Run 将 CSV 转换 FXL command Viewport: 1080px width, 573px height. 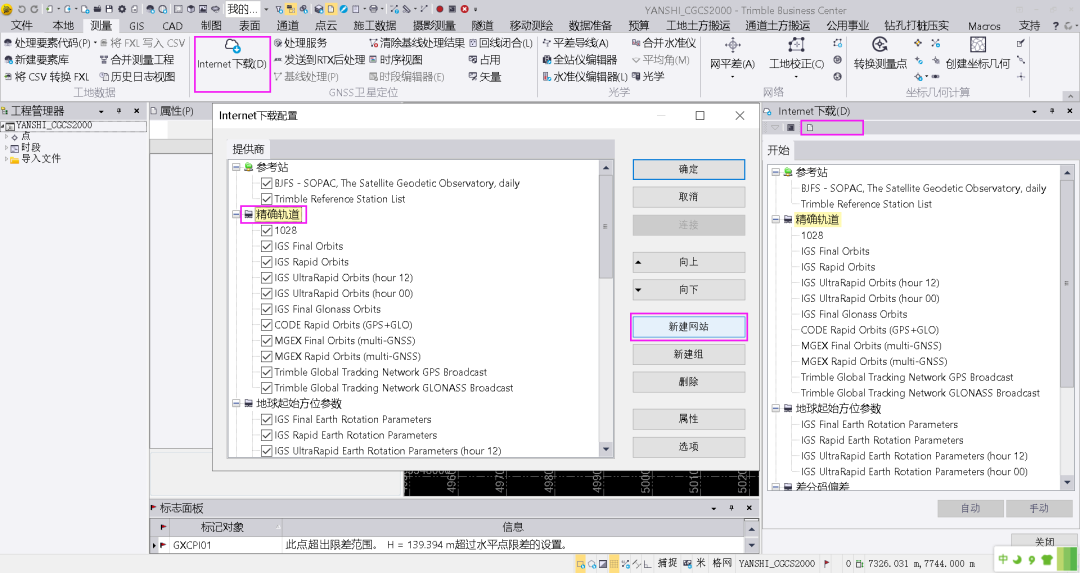(x=47, y=76)
